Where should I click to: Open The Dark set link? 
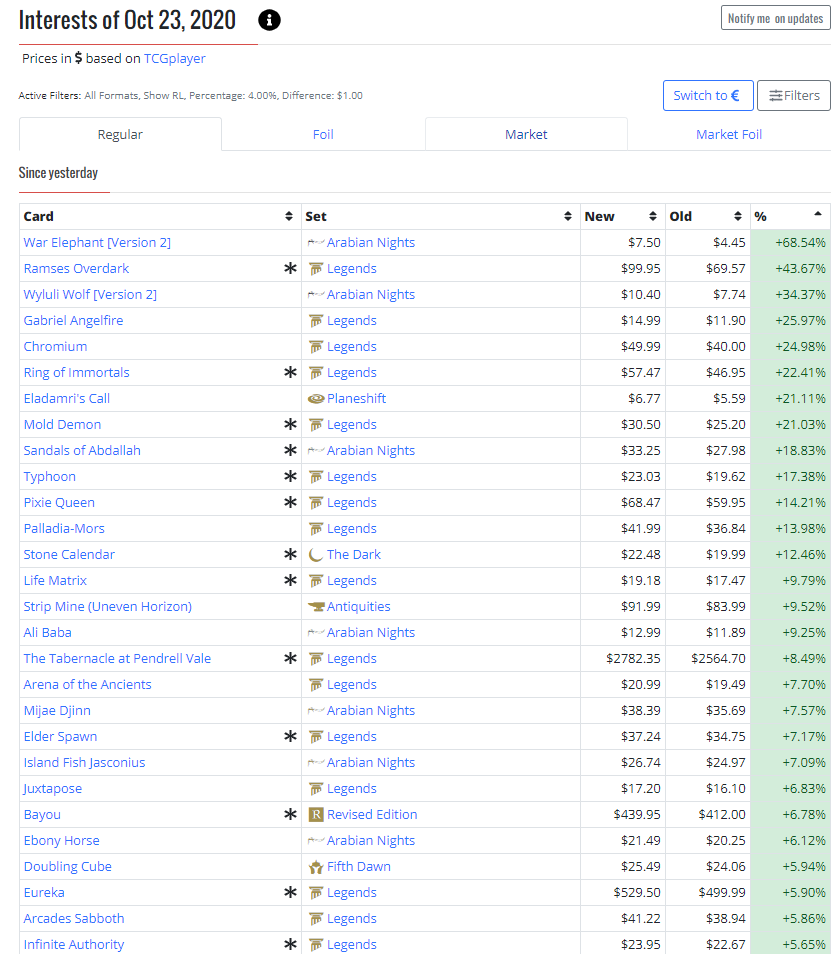[354, 554]
